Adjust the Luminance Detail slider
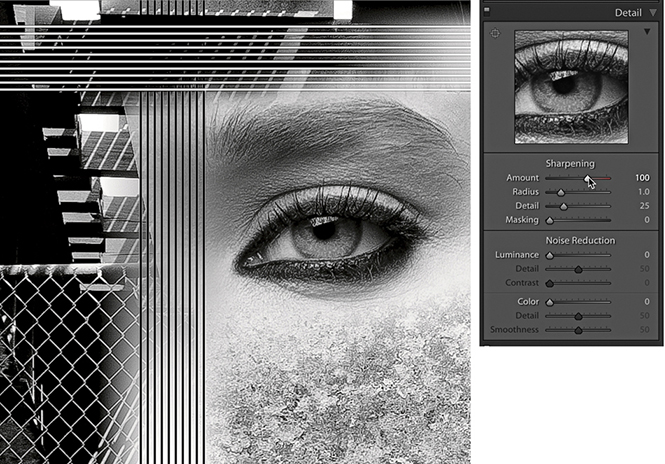The image size is (665, 464). [578, 269]
